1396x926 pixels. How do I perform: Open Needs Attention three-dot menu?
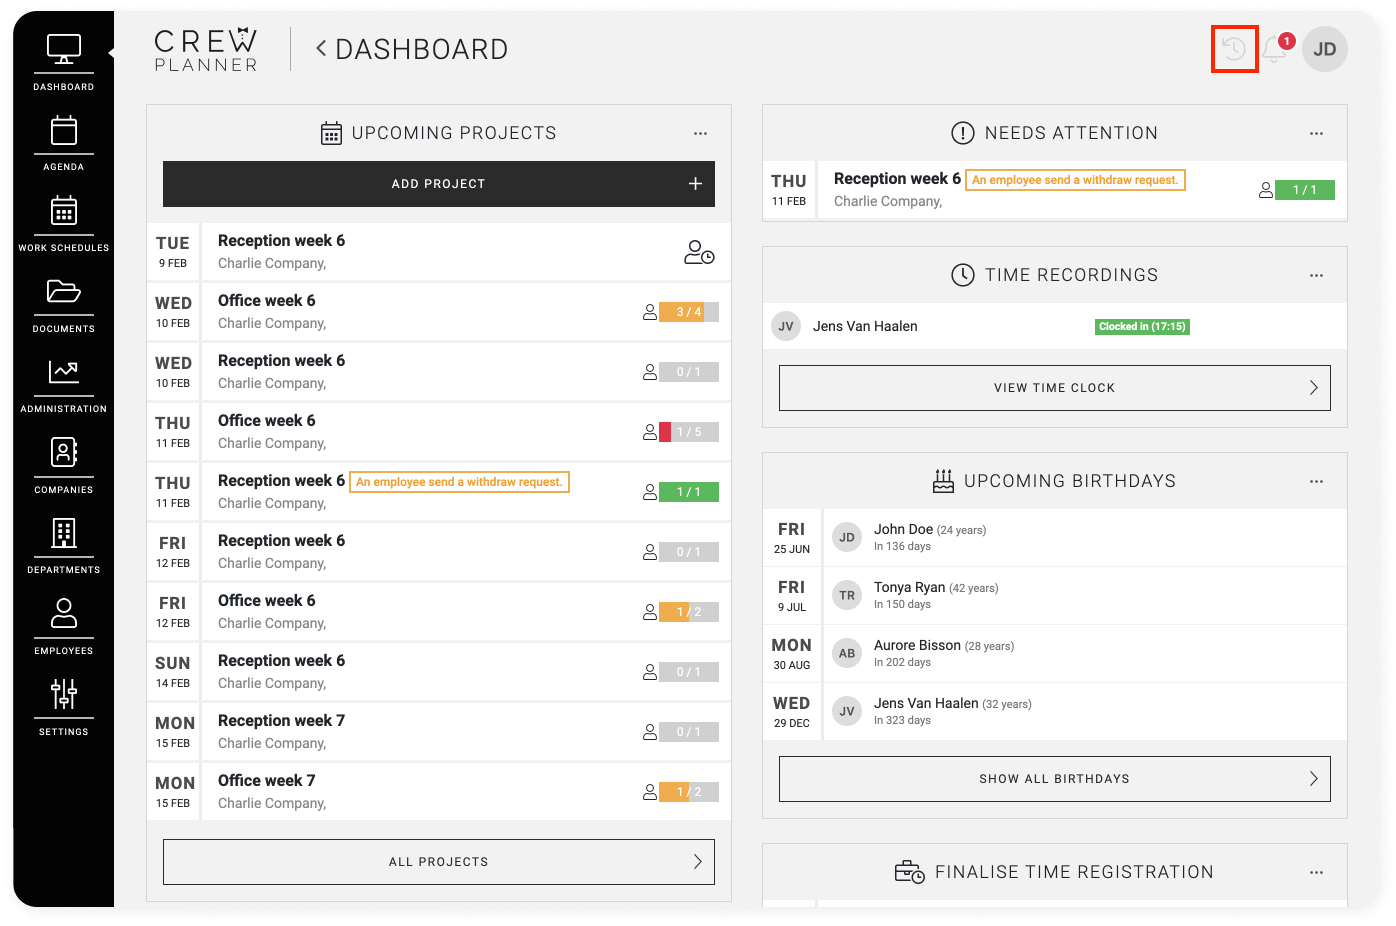coord(1316,133)
